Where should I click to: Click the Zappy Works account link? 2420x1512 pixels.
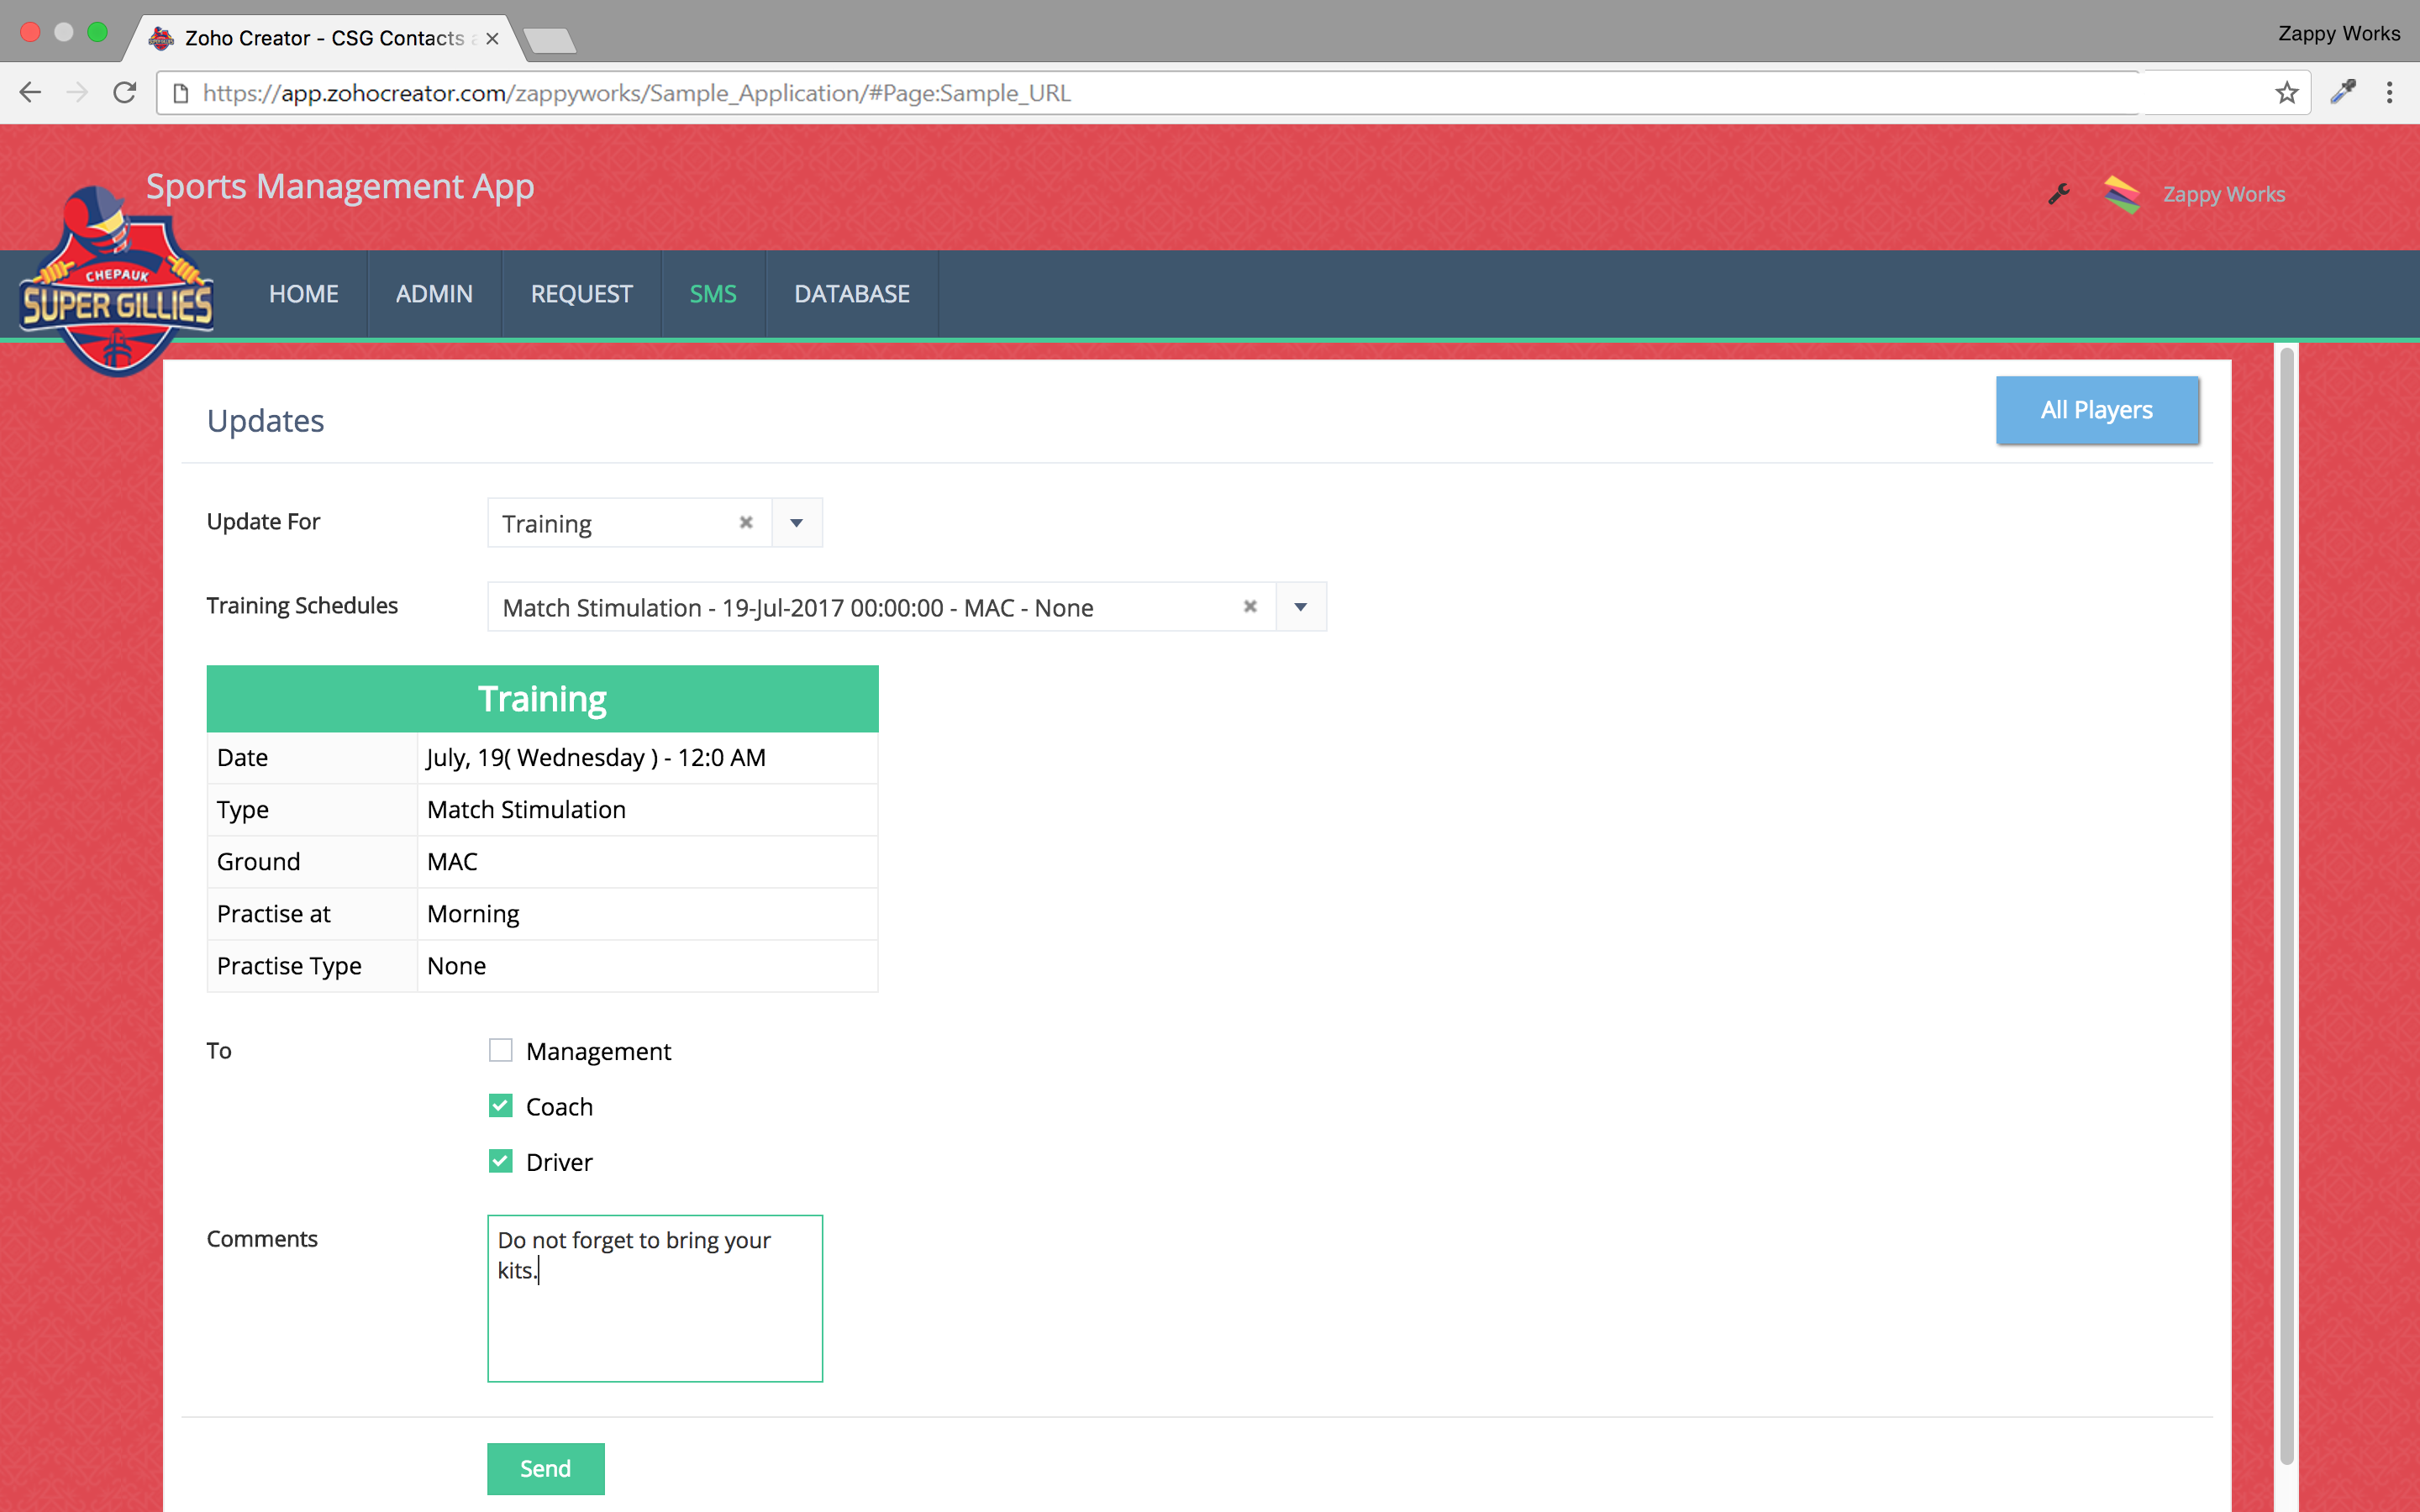point(2224,194)
